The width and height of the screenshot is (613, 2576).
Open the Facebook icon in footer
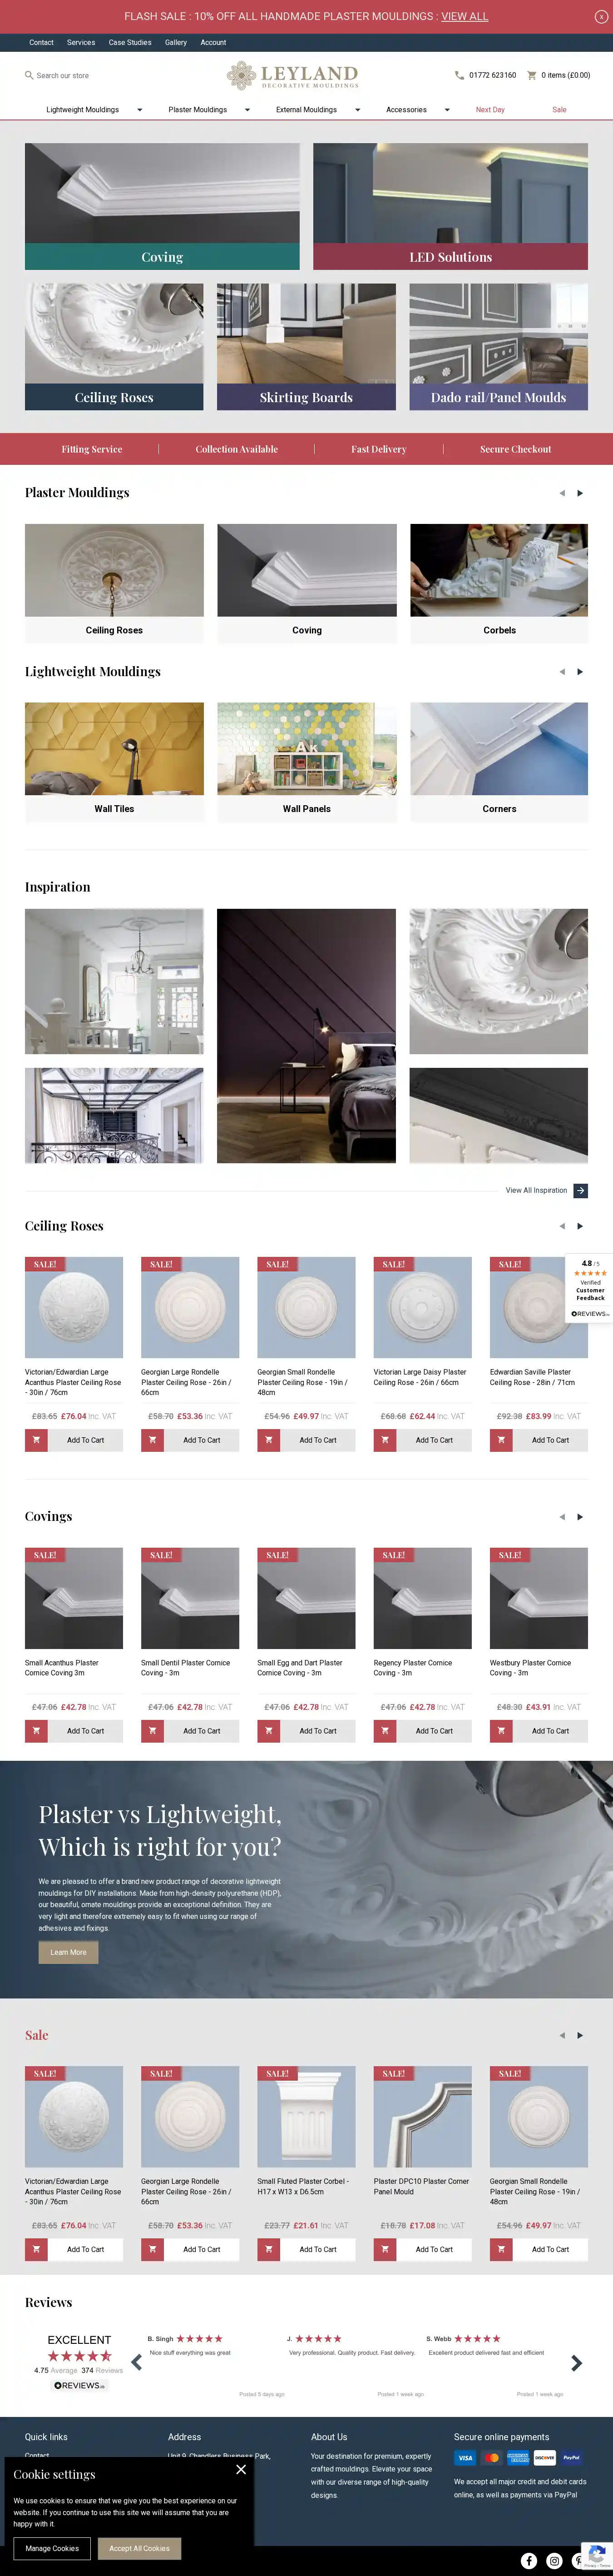pos(529,2560)
